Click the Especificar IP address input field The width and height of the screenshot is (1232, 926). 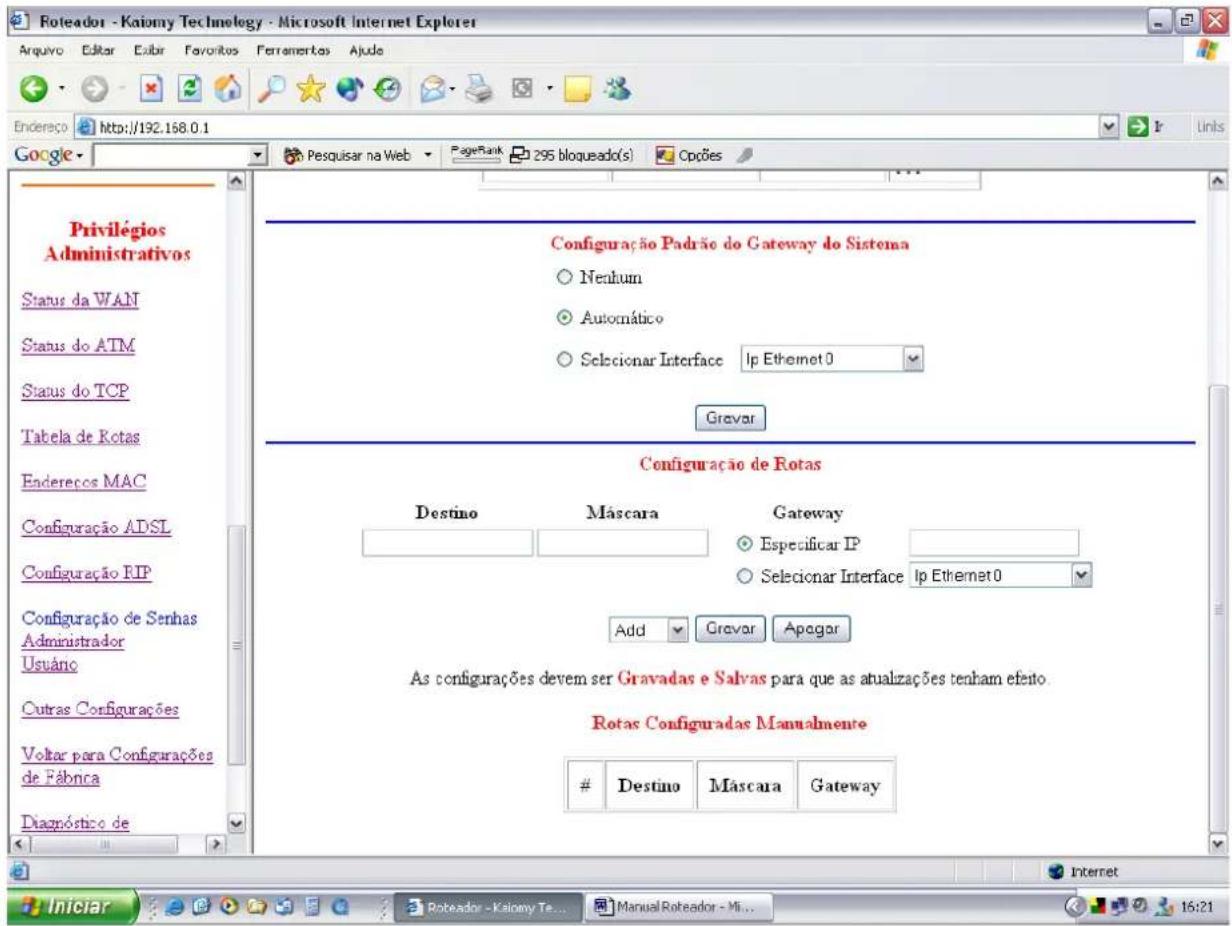[995, 543]
